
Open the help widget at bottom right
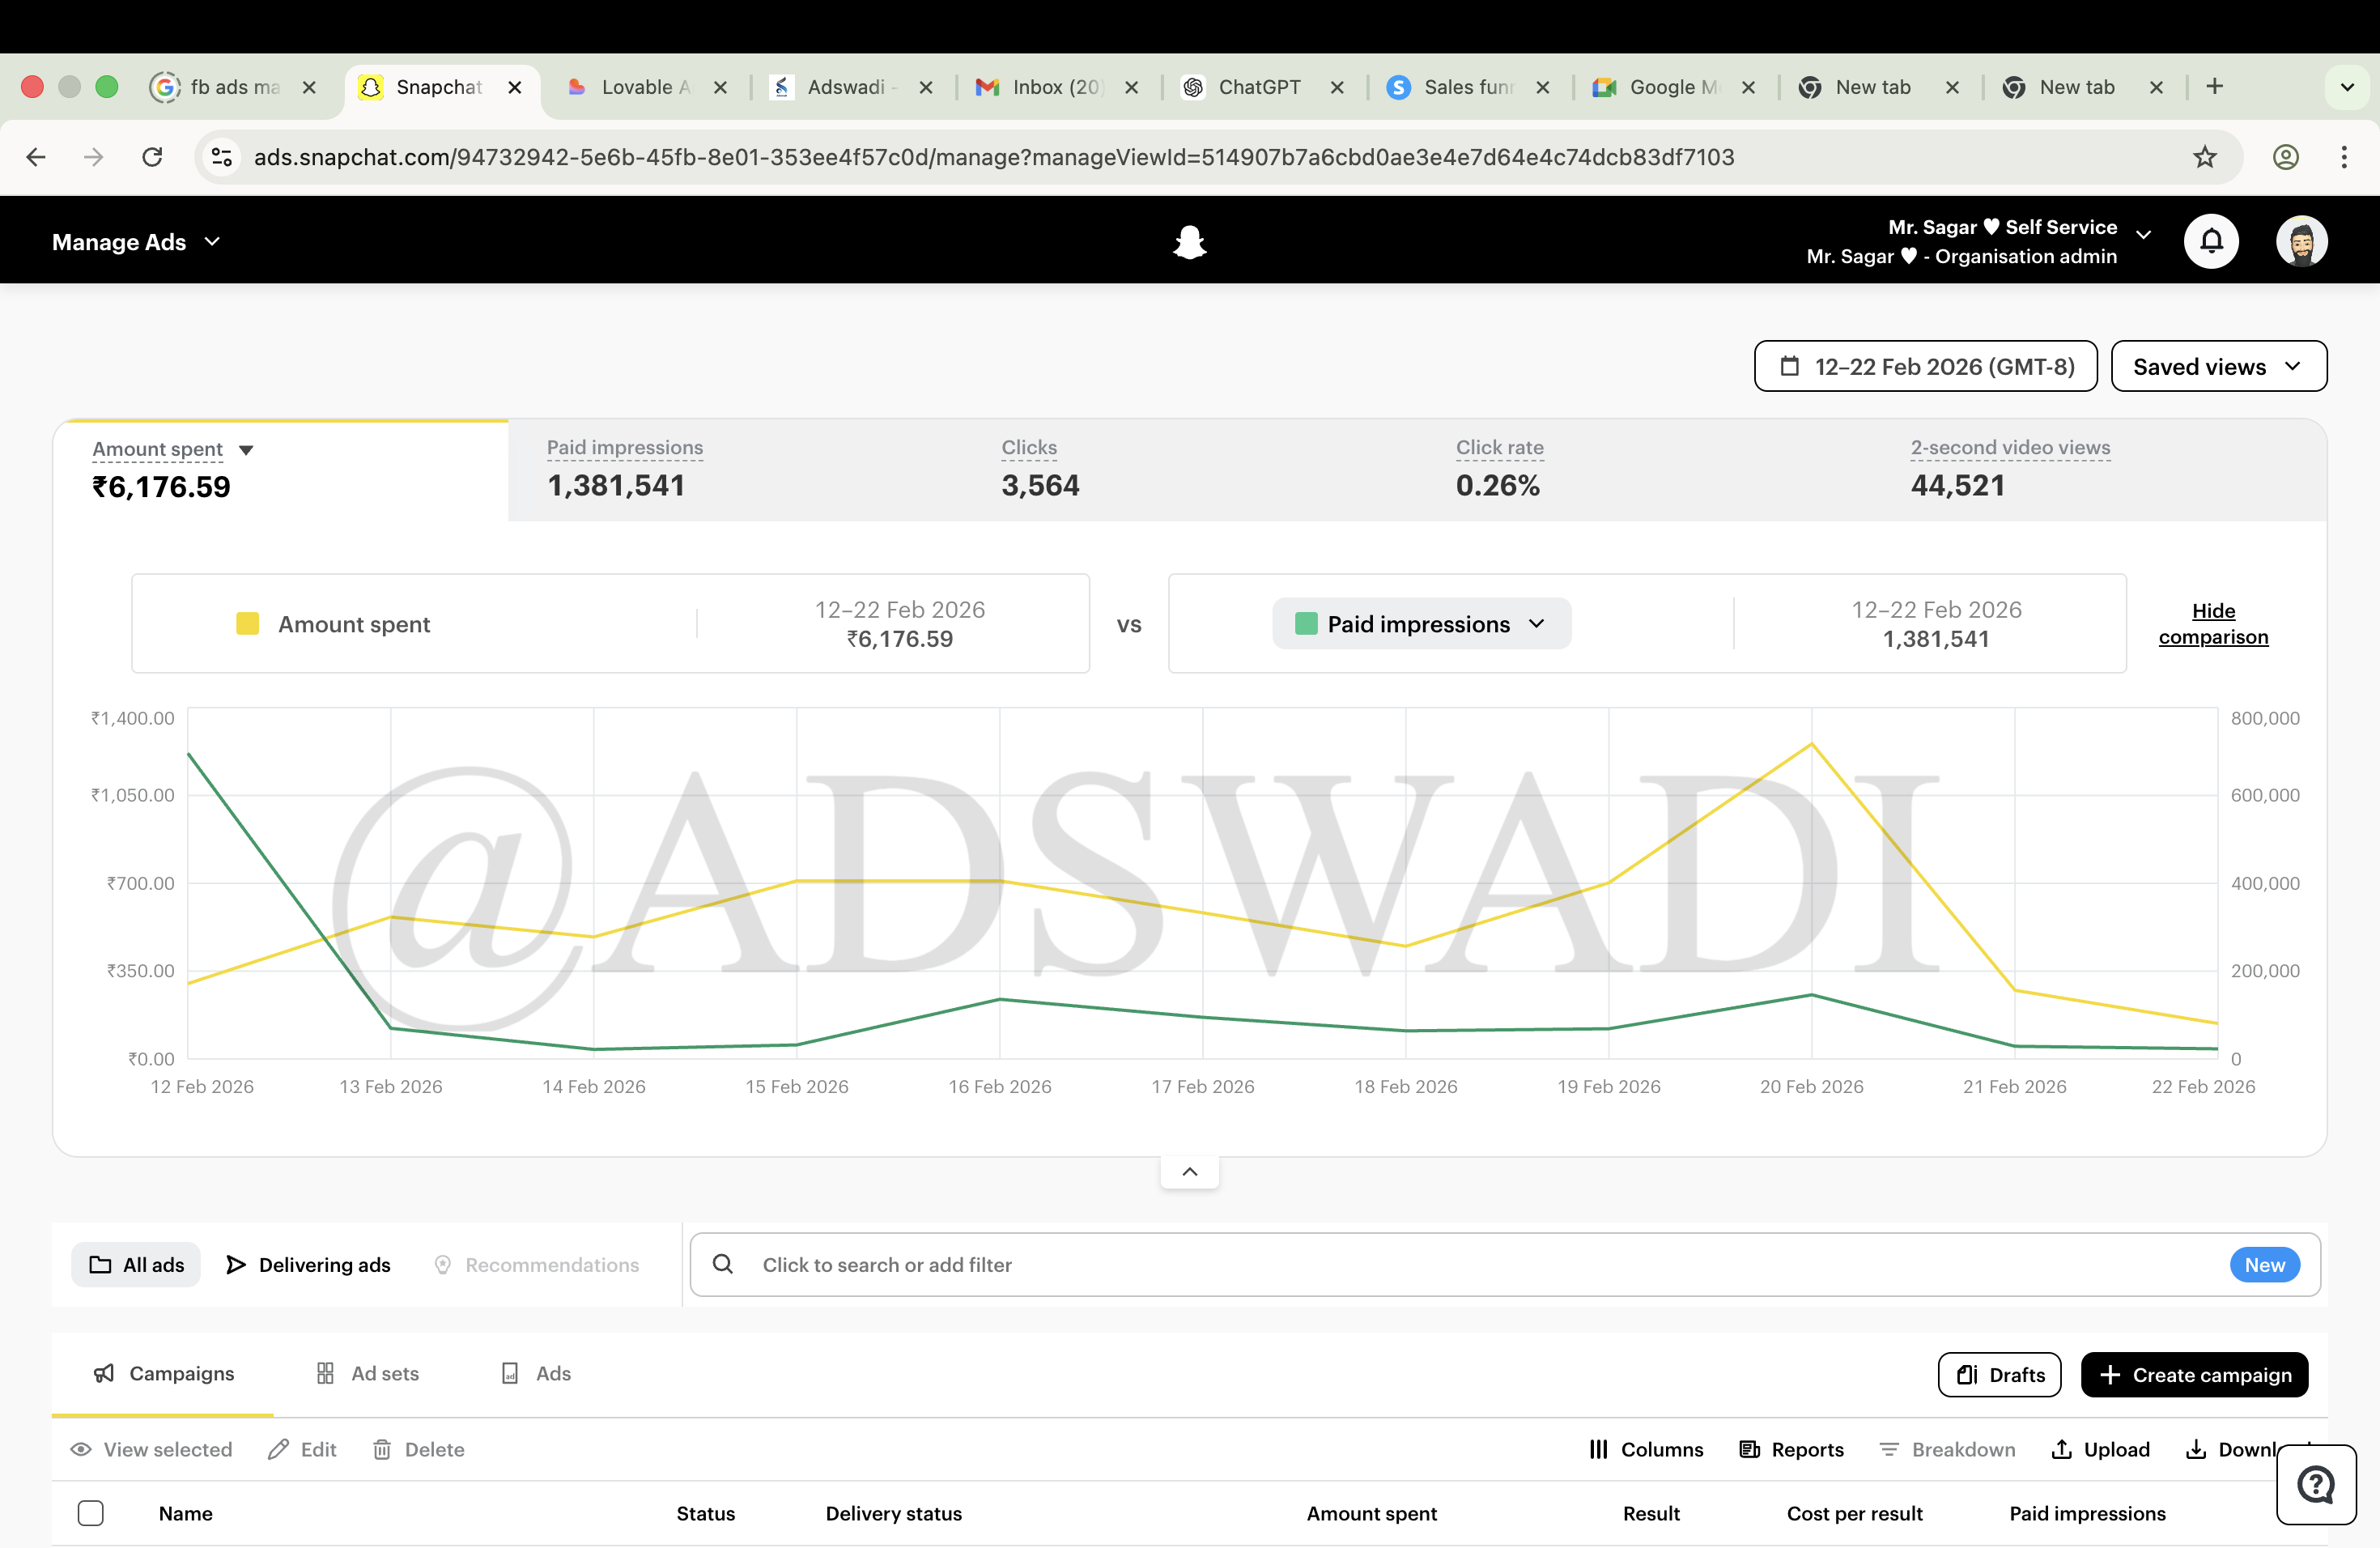(x=2316, y=1484)
